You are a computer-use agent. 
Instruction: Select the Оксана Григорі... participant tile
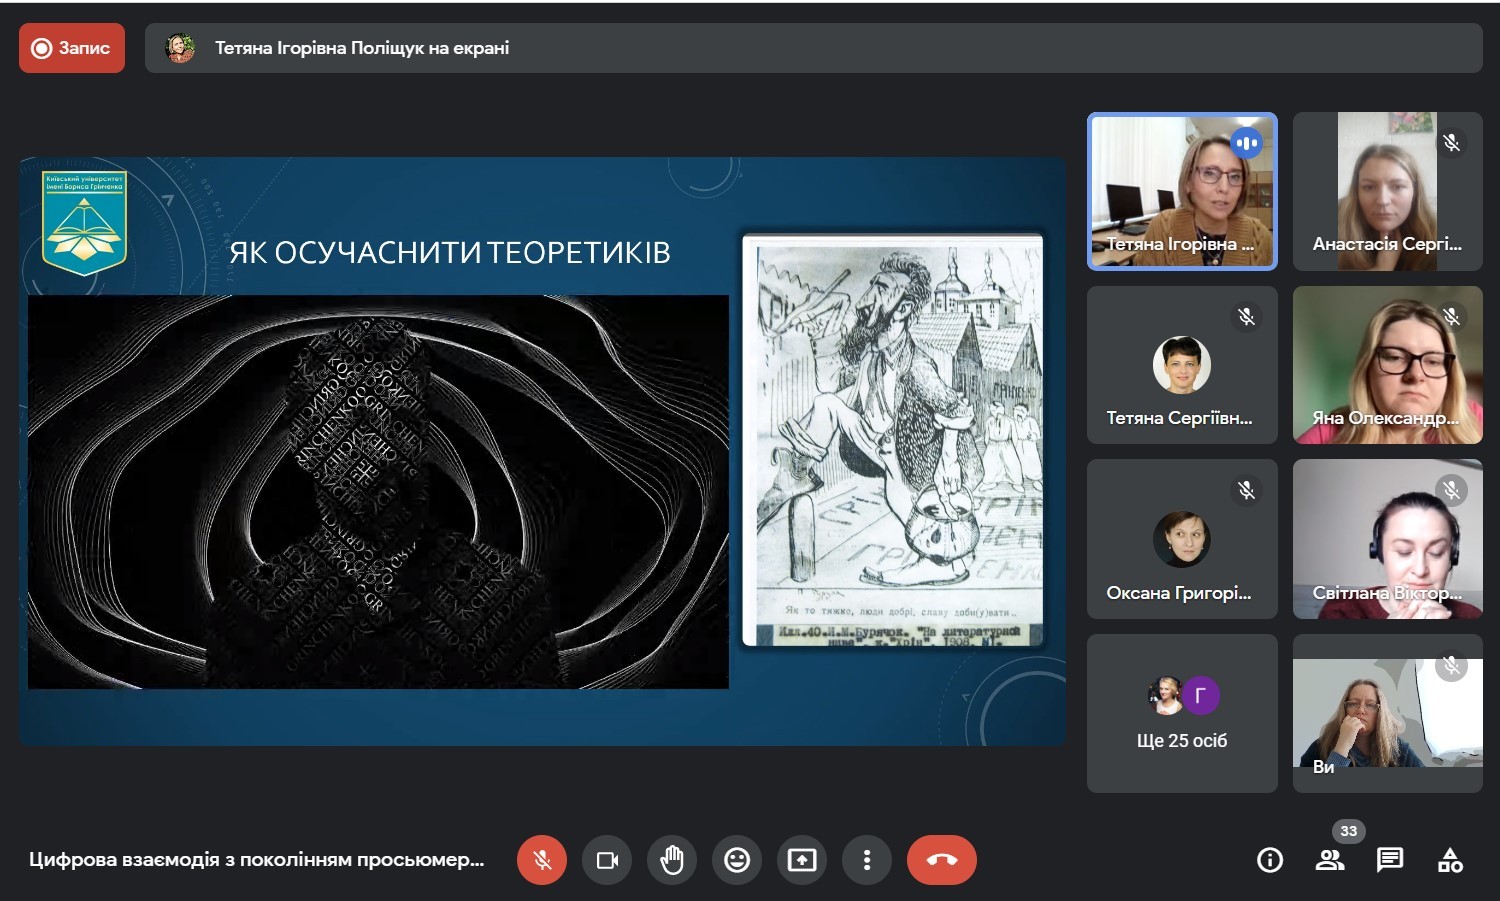tap(1182, 540)
